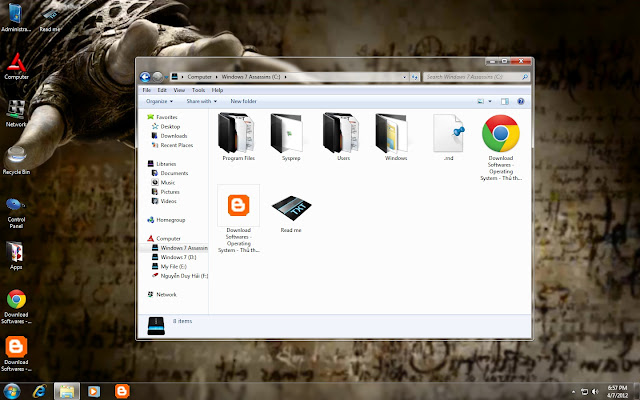This screenshot has height=400, width=640.
Task: Open the recent pages dropdown next to Forward
Action: click(x=166, y=77)
